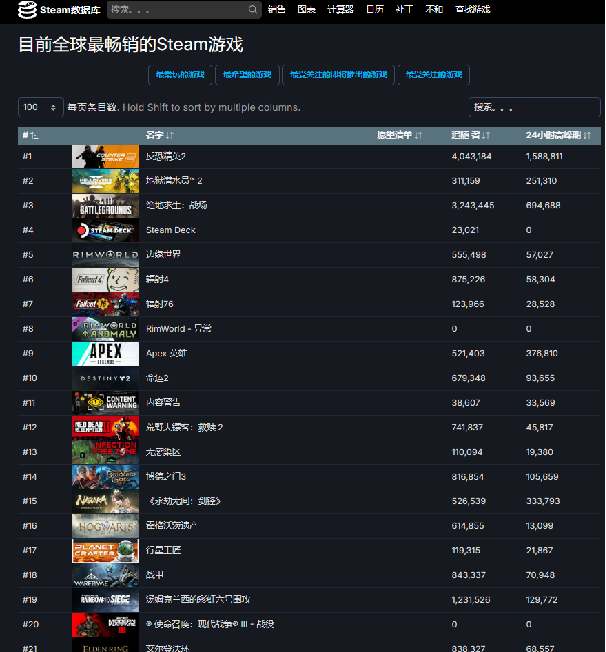Open the Red Dead Redemption II thumbnail
The width and height of the screenshot is (606, 652).
(105, 427)
